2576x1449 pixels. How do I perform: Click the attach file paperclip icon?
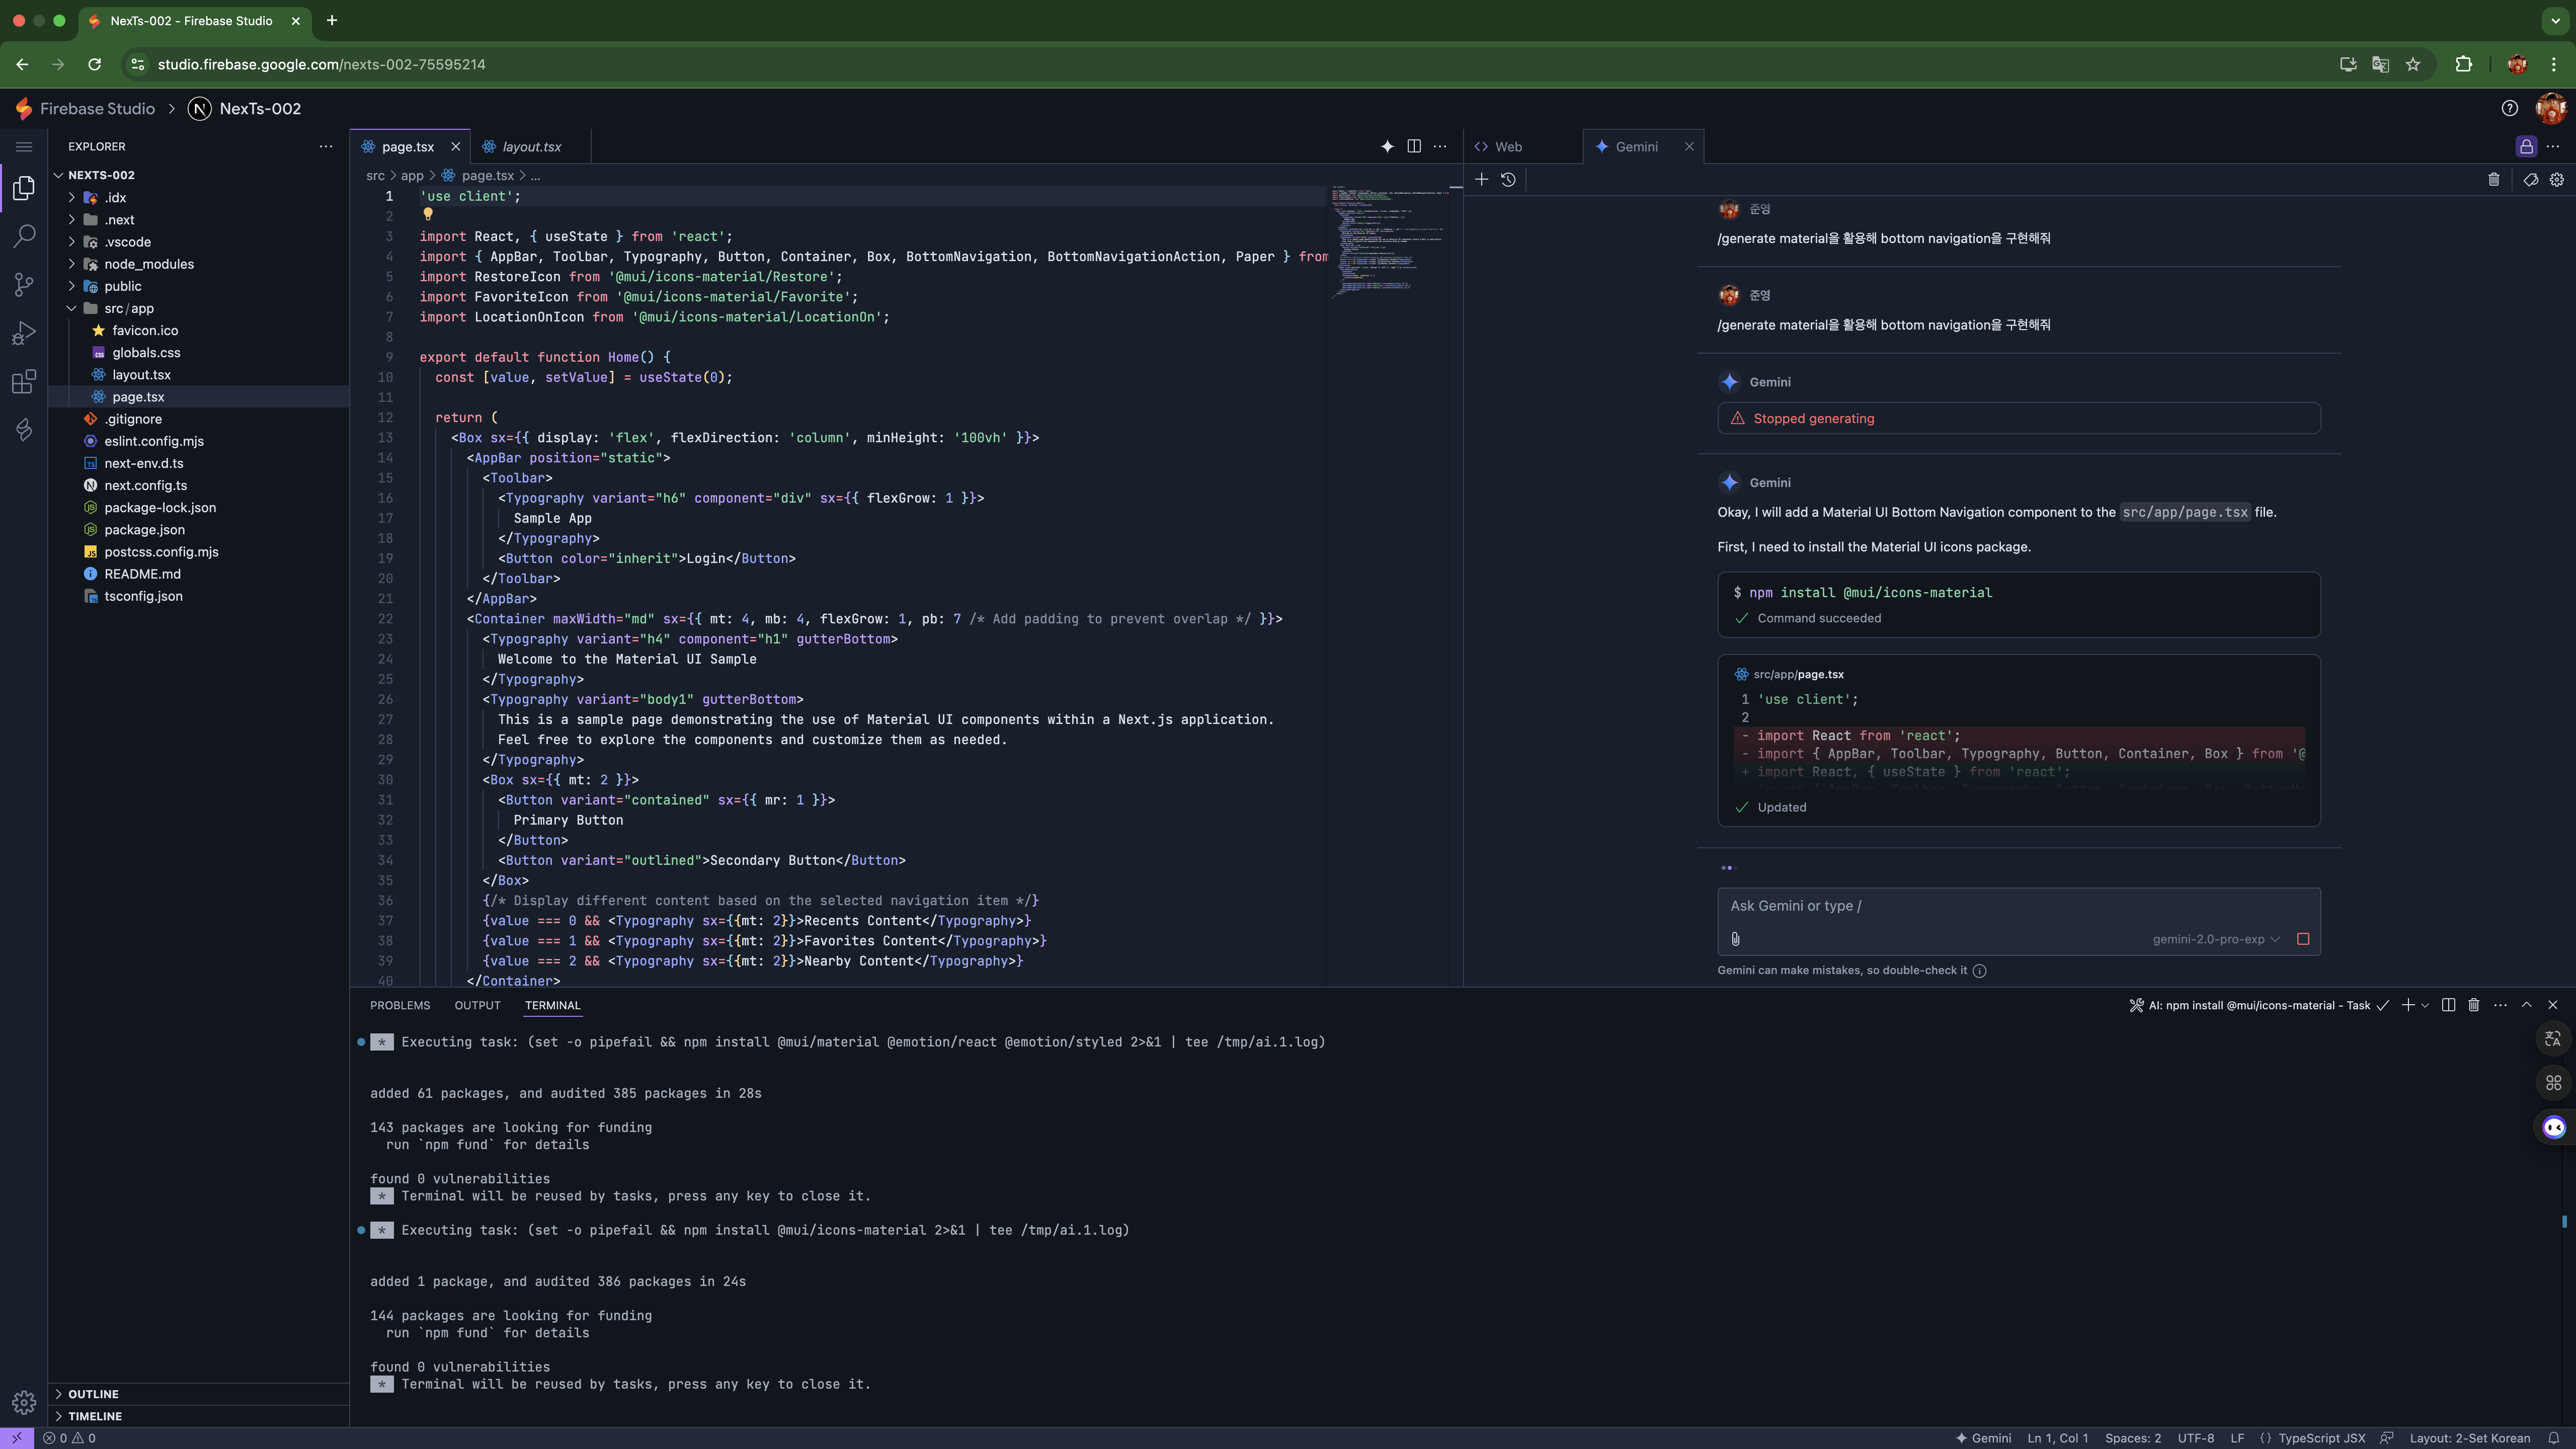coord(1735,939)
